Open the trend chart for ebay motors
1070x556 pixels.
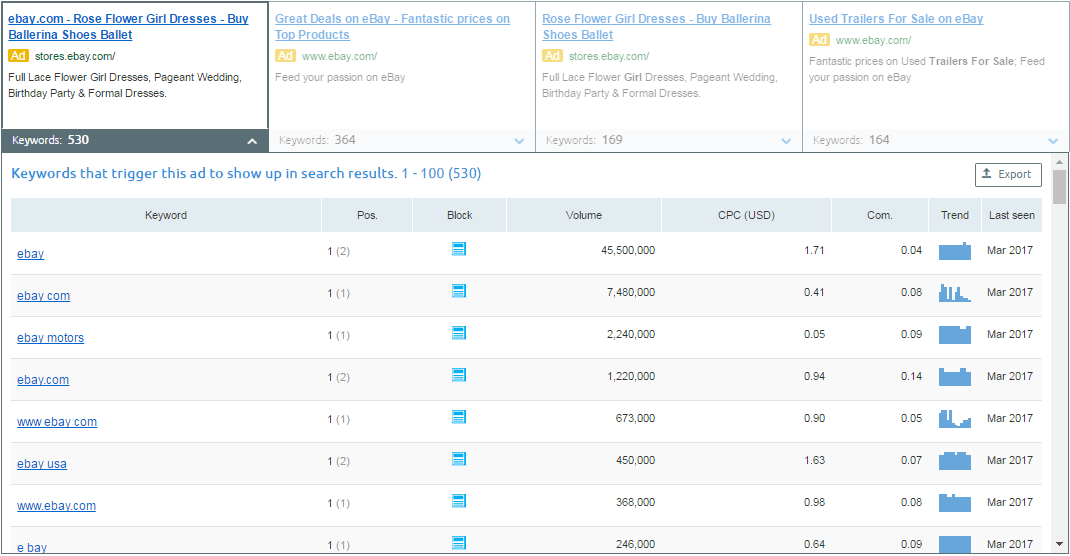tap(955, 335)
